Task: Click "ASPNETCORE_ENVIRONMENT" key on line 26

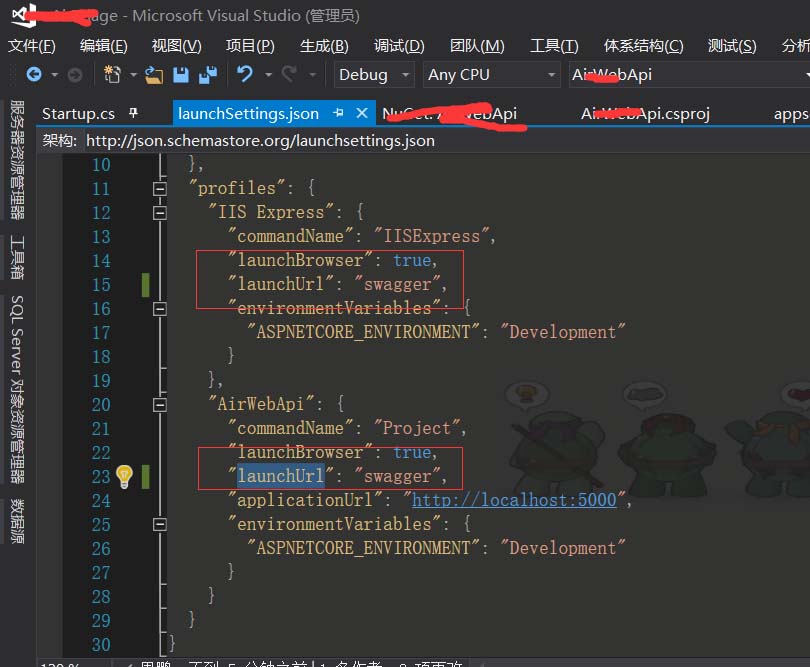Action: 364,548
